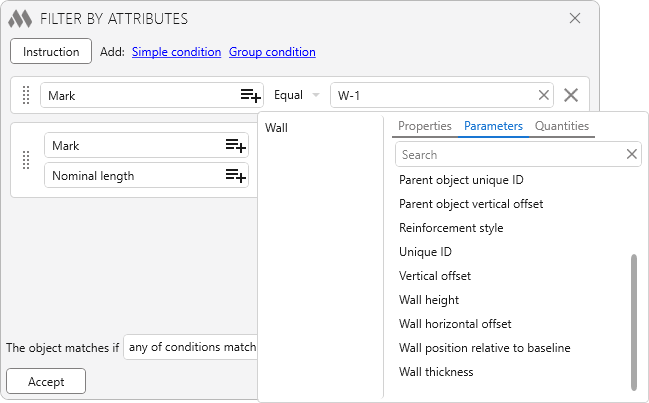Switch to the Quantities tab
649x403 pixels.
(x=562, y=126)
